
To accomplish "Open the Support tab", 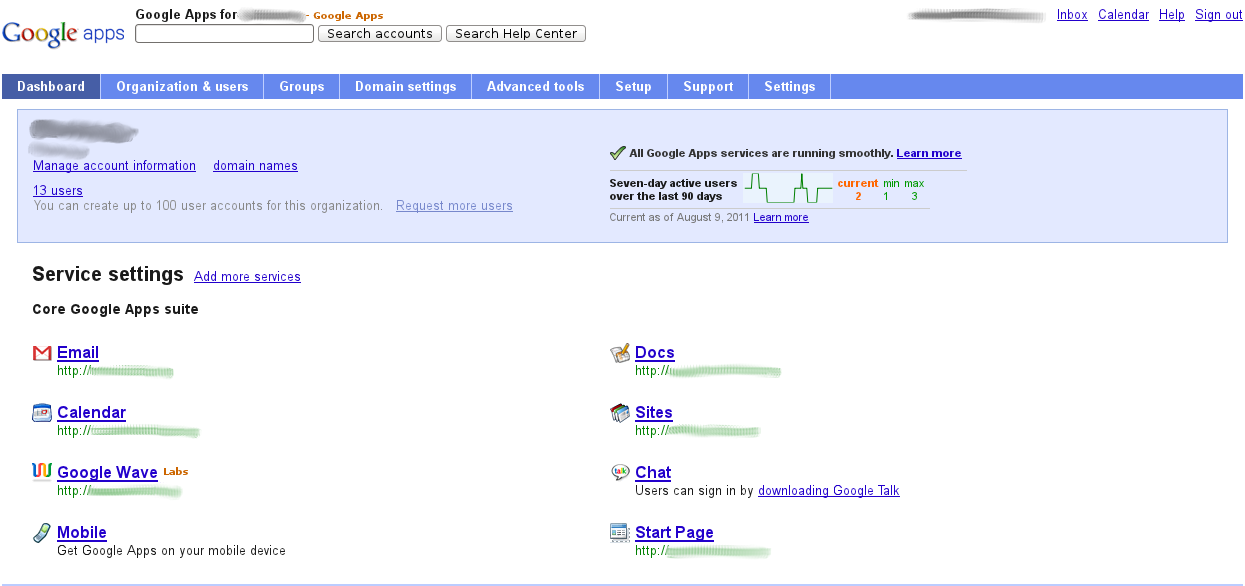I will 709,87.
